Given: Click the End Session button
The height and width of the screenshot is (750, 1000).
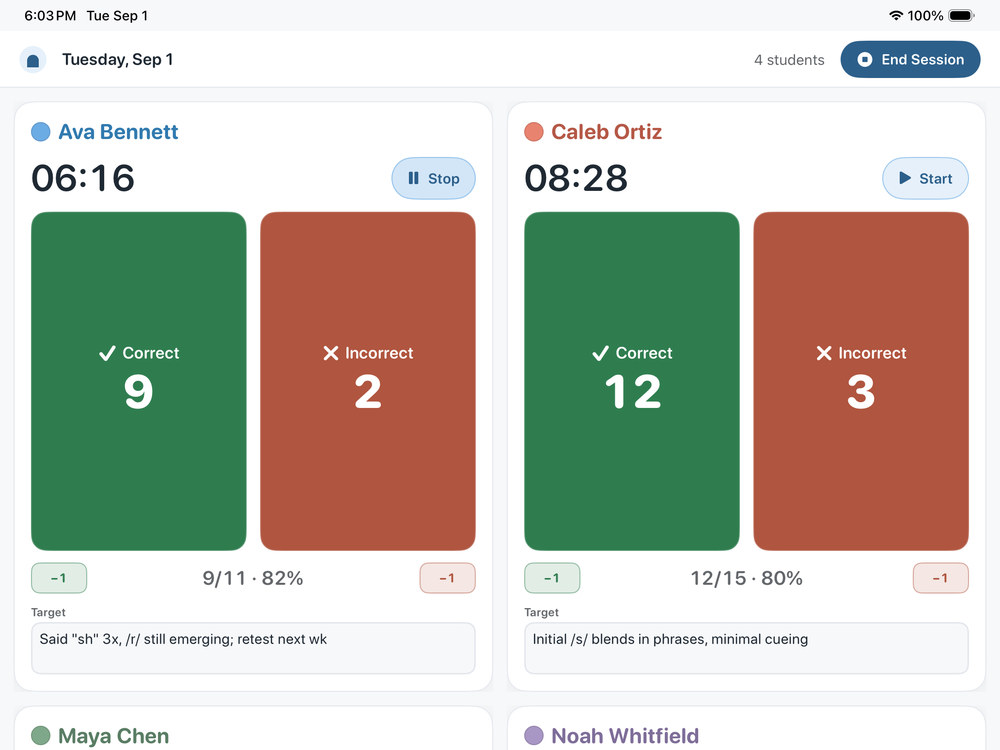Looking at the screenshot, I should 910,59.
